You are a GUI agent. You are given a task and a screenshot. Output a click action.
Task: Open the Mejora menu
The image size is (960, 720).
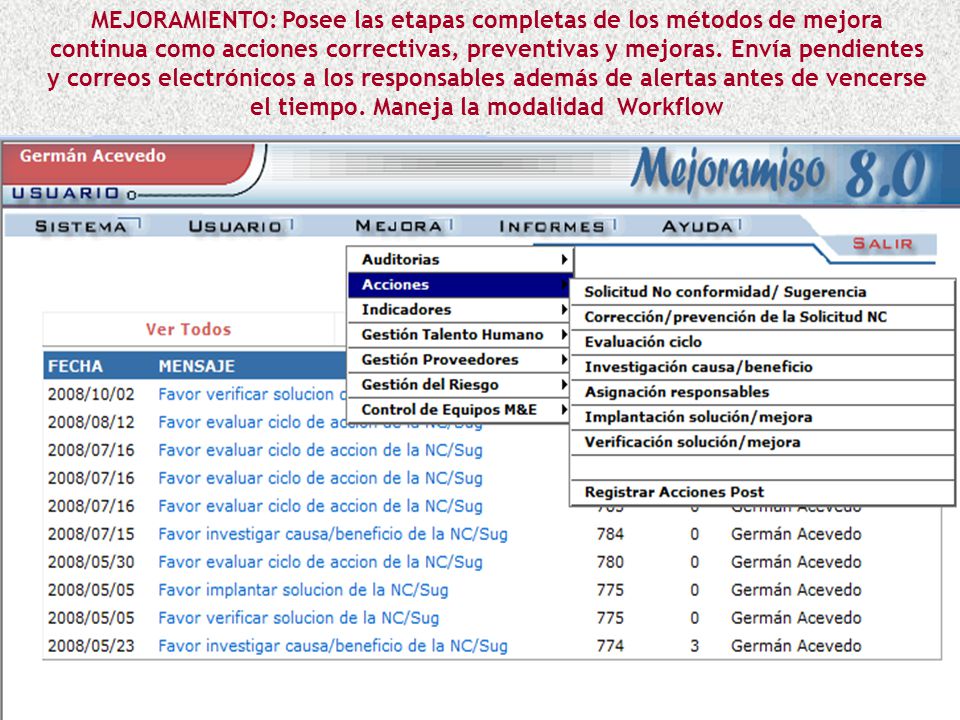click(399, 226)
